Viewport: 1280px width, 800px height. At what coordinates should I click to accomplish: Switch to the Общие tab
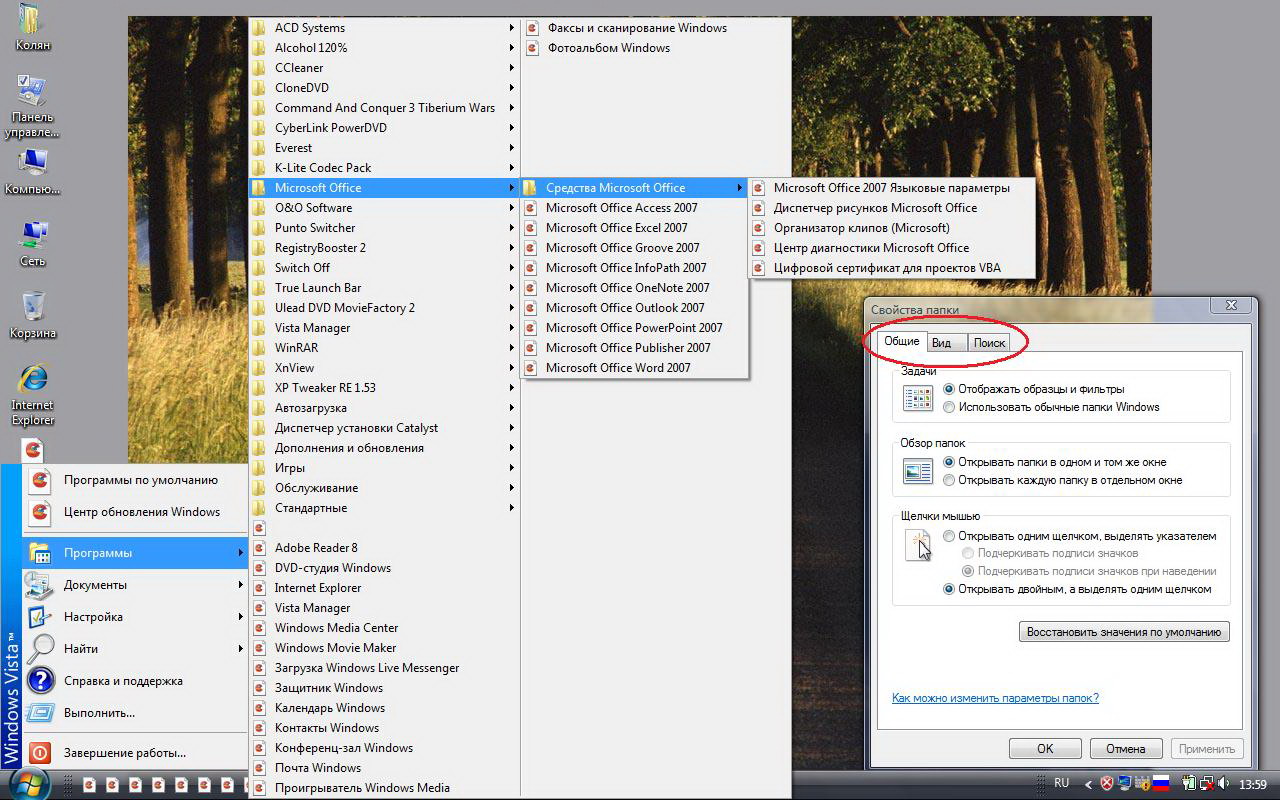tap(901, 341)
